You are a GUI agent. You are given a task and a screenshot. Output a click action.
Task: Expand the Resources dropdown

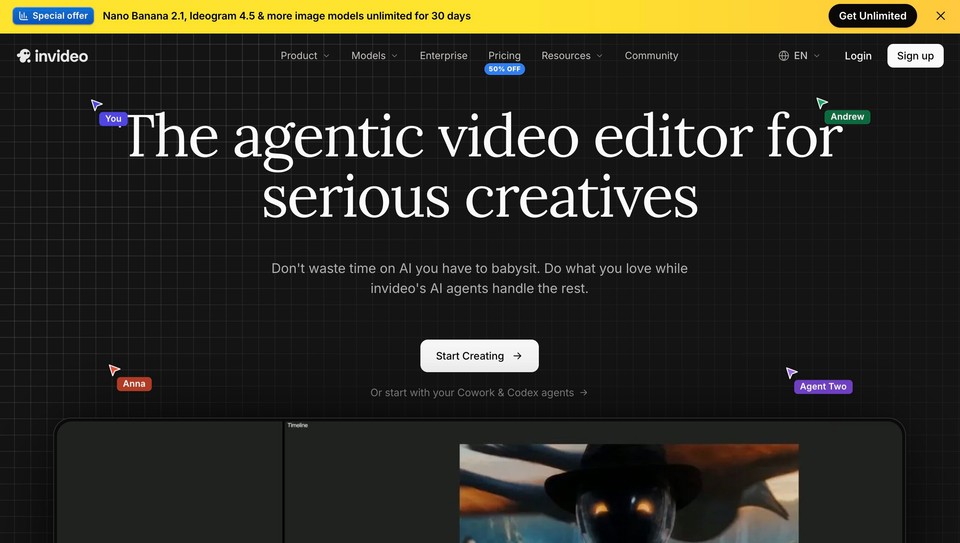click(x=572, y=56)
